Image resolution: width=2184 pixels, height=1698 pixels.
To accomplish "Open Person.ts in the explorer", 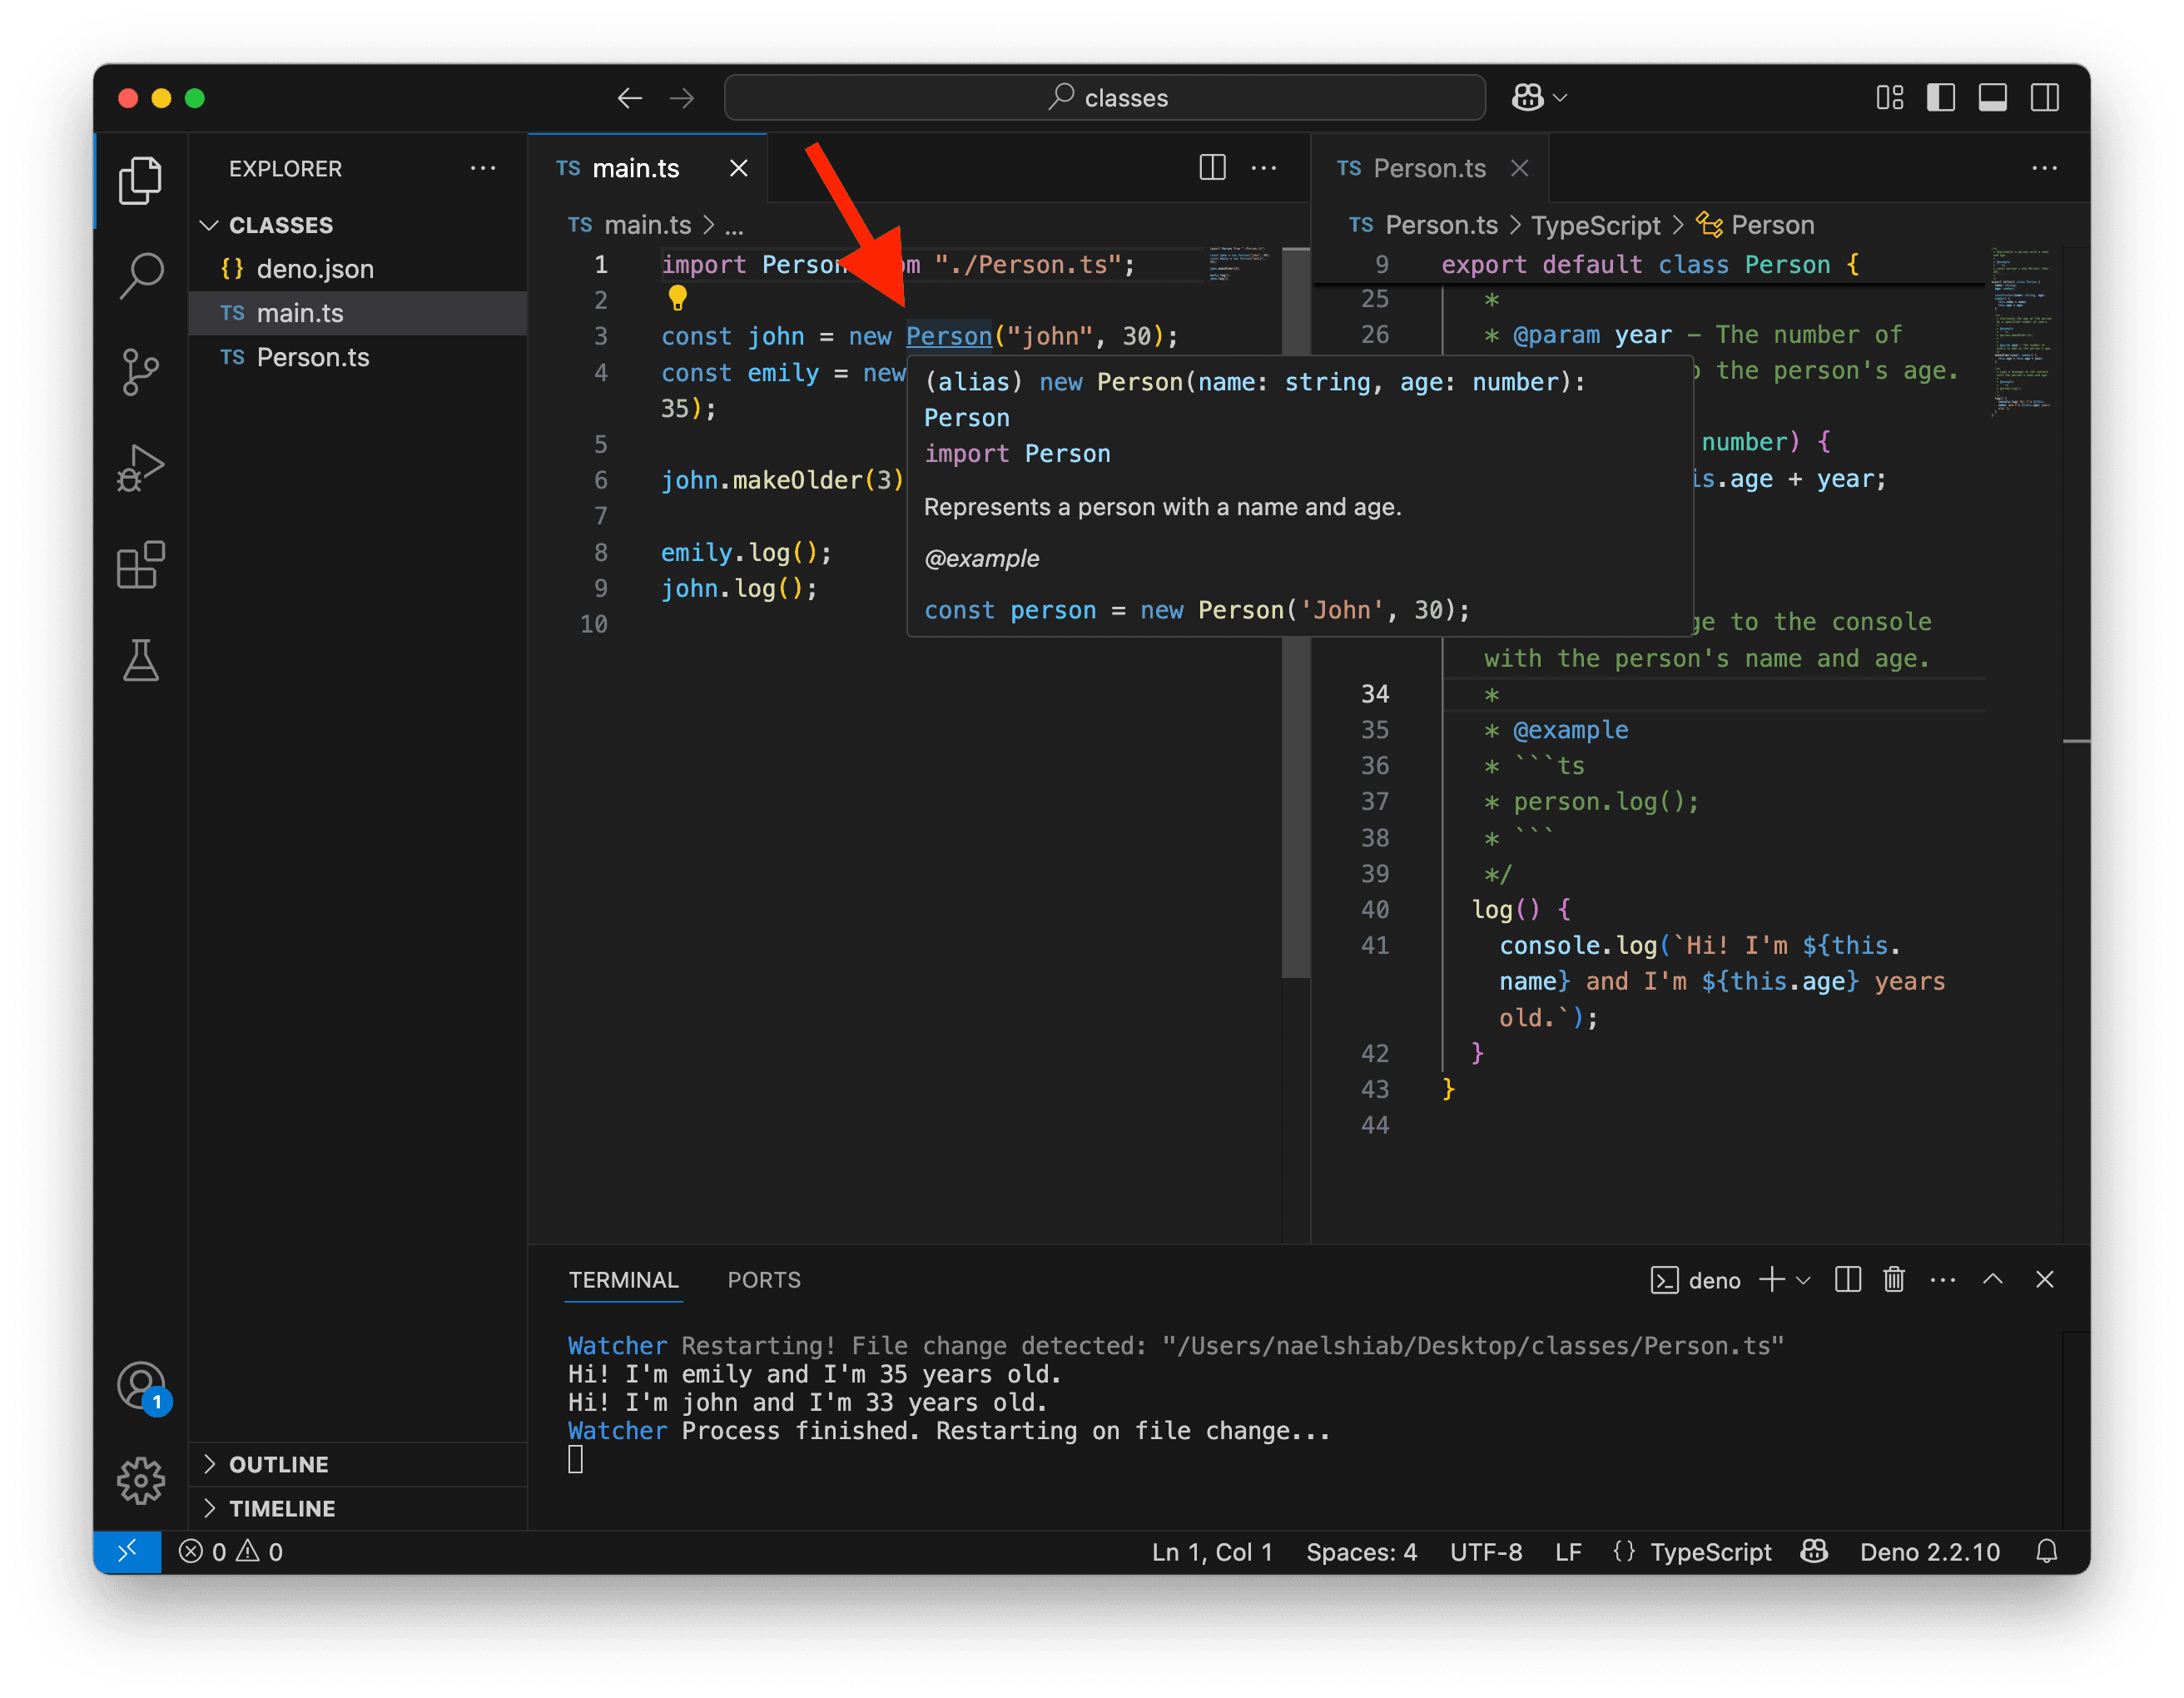I will 357,357.
